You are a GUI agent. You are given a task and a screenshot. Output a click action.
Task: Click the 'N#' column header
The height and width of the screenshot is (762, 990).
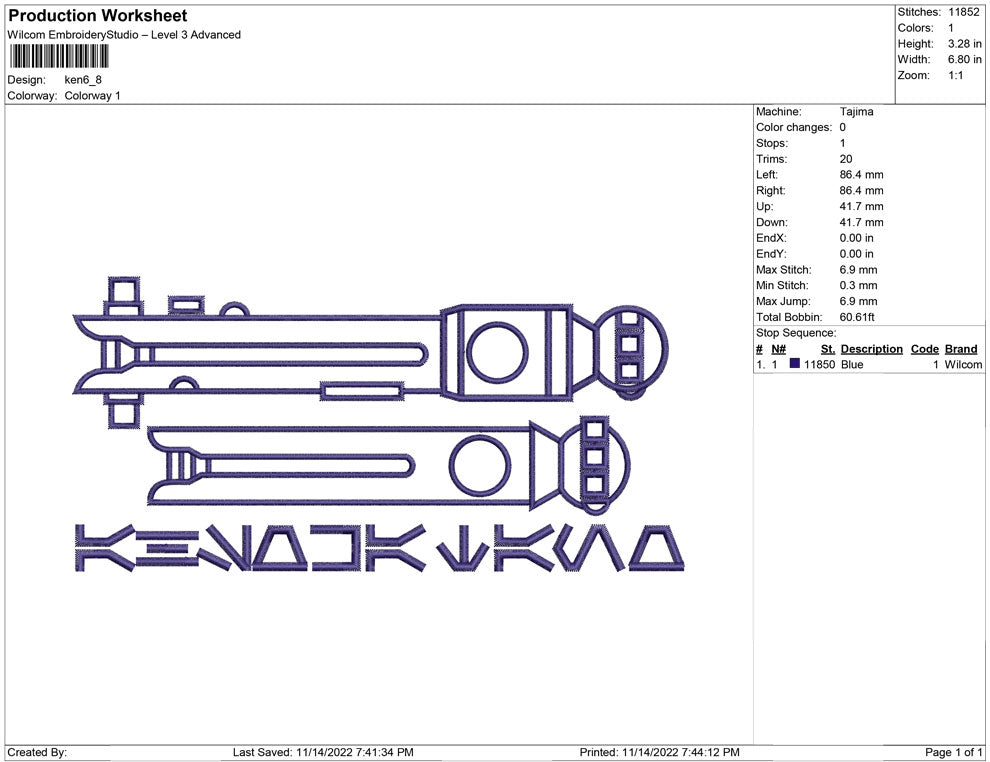[778, 349]
